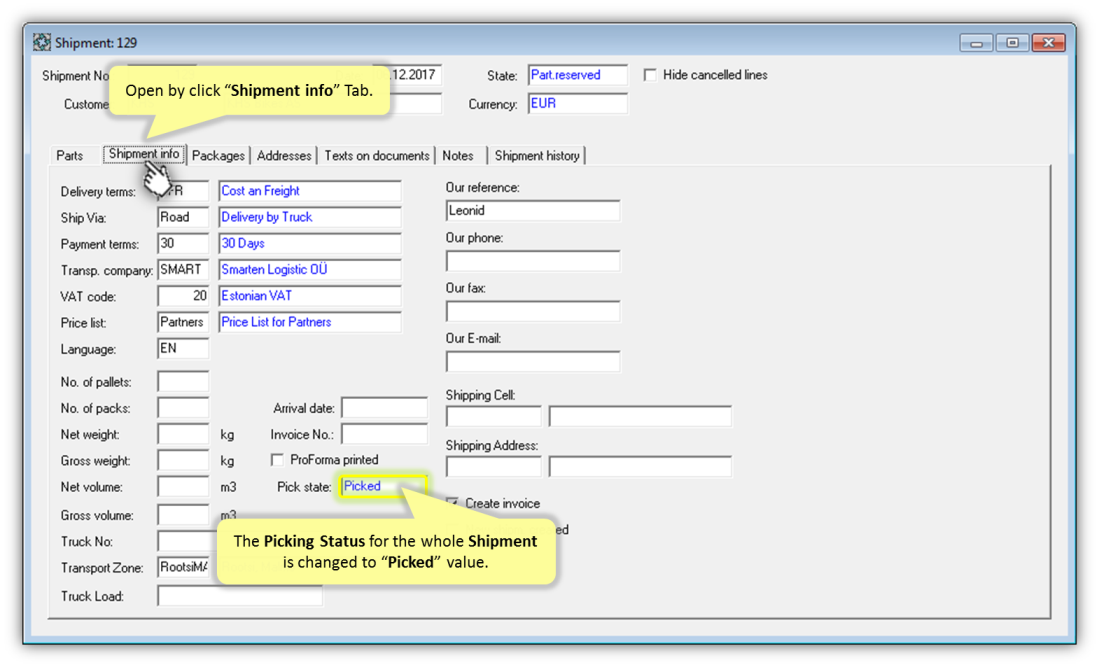View the Shipment history tab

click(x=537, y=156)
